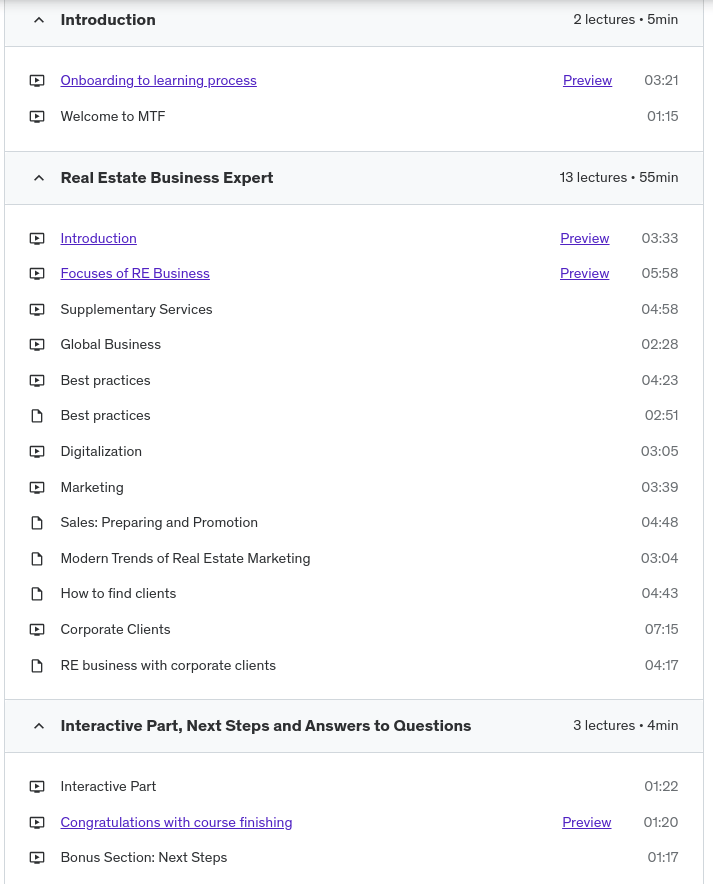
Task: Click video icon next to Digitalization
Action: click(37, 452)
